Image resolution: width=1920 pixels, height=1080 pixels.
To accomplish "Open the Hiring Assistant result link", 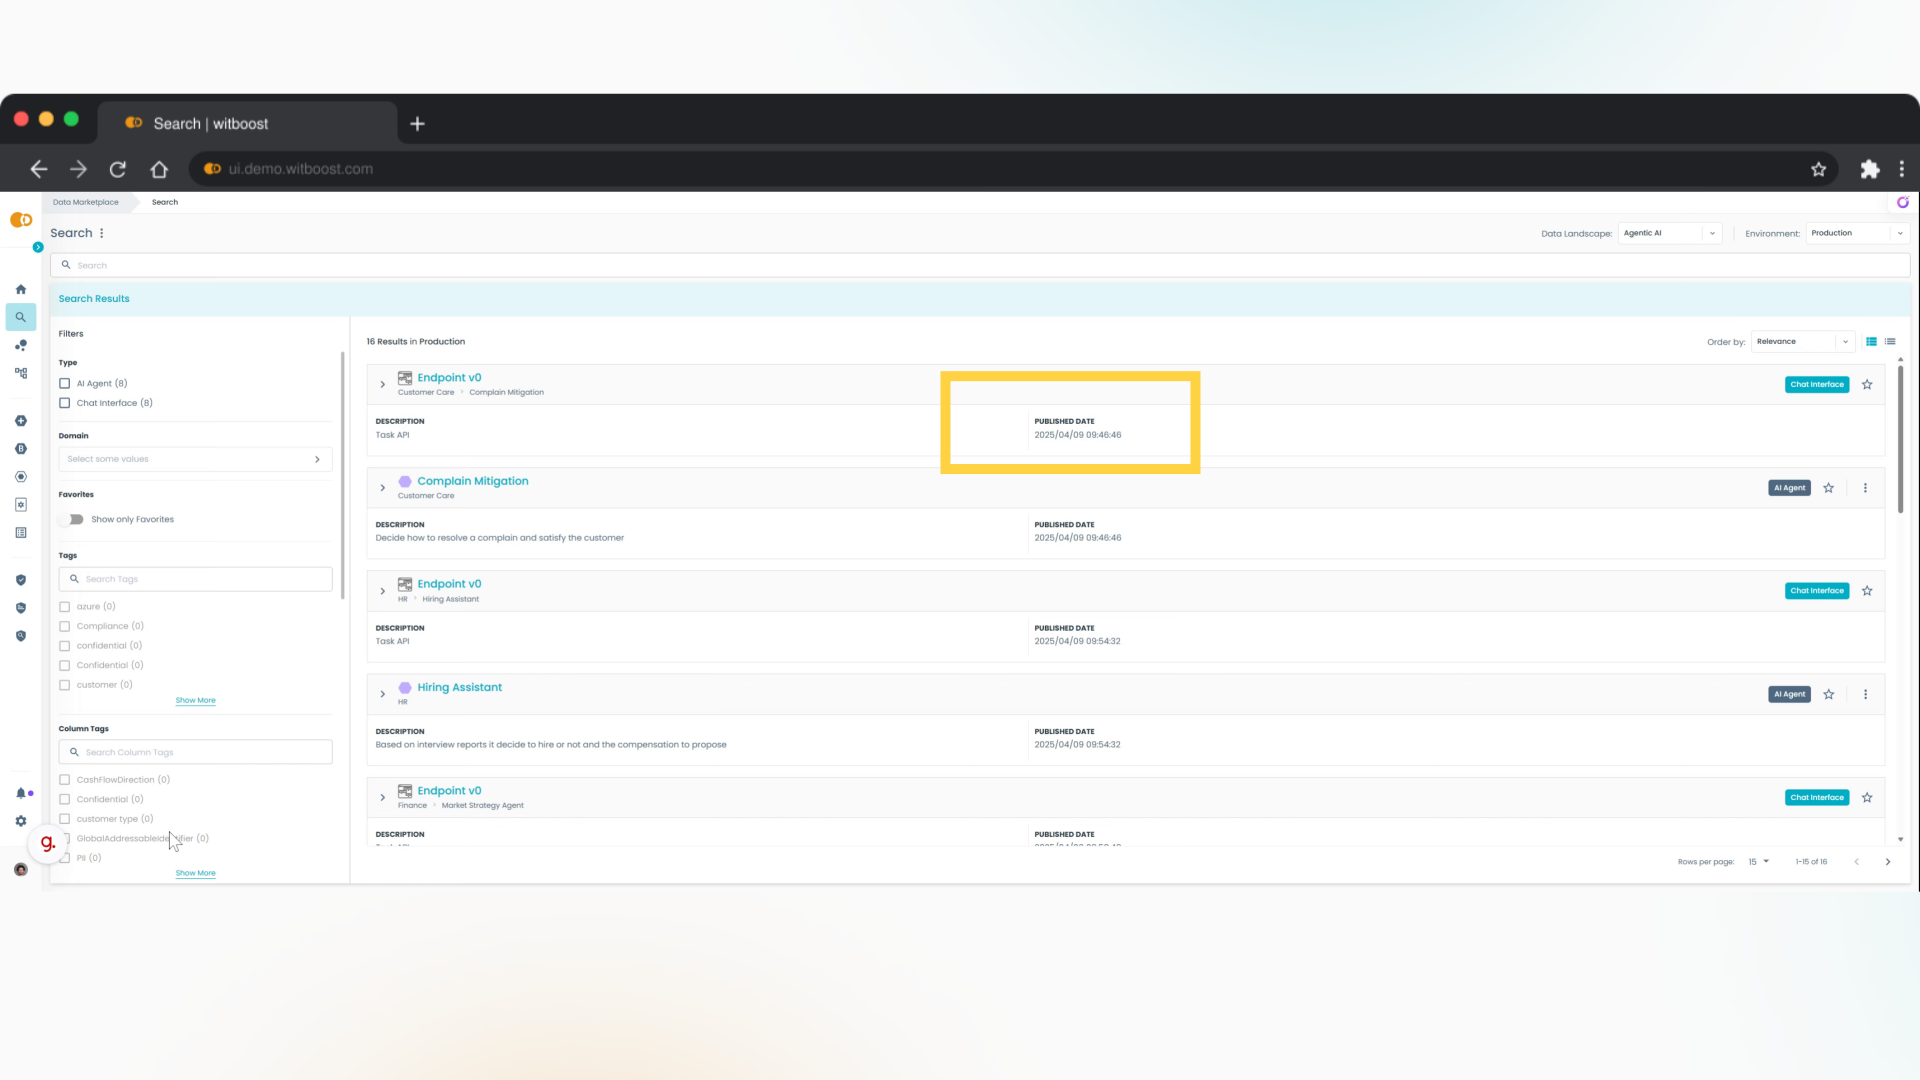I will tap(459, 687).
